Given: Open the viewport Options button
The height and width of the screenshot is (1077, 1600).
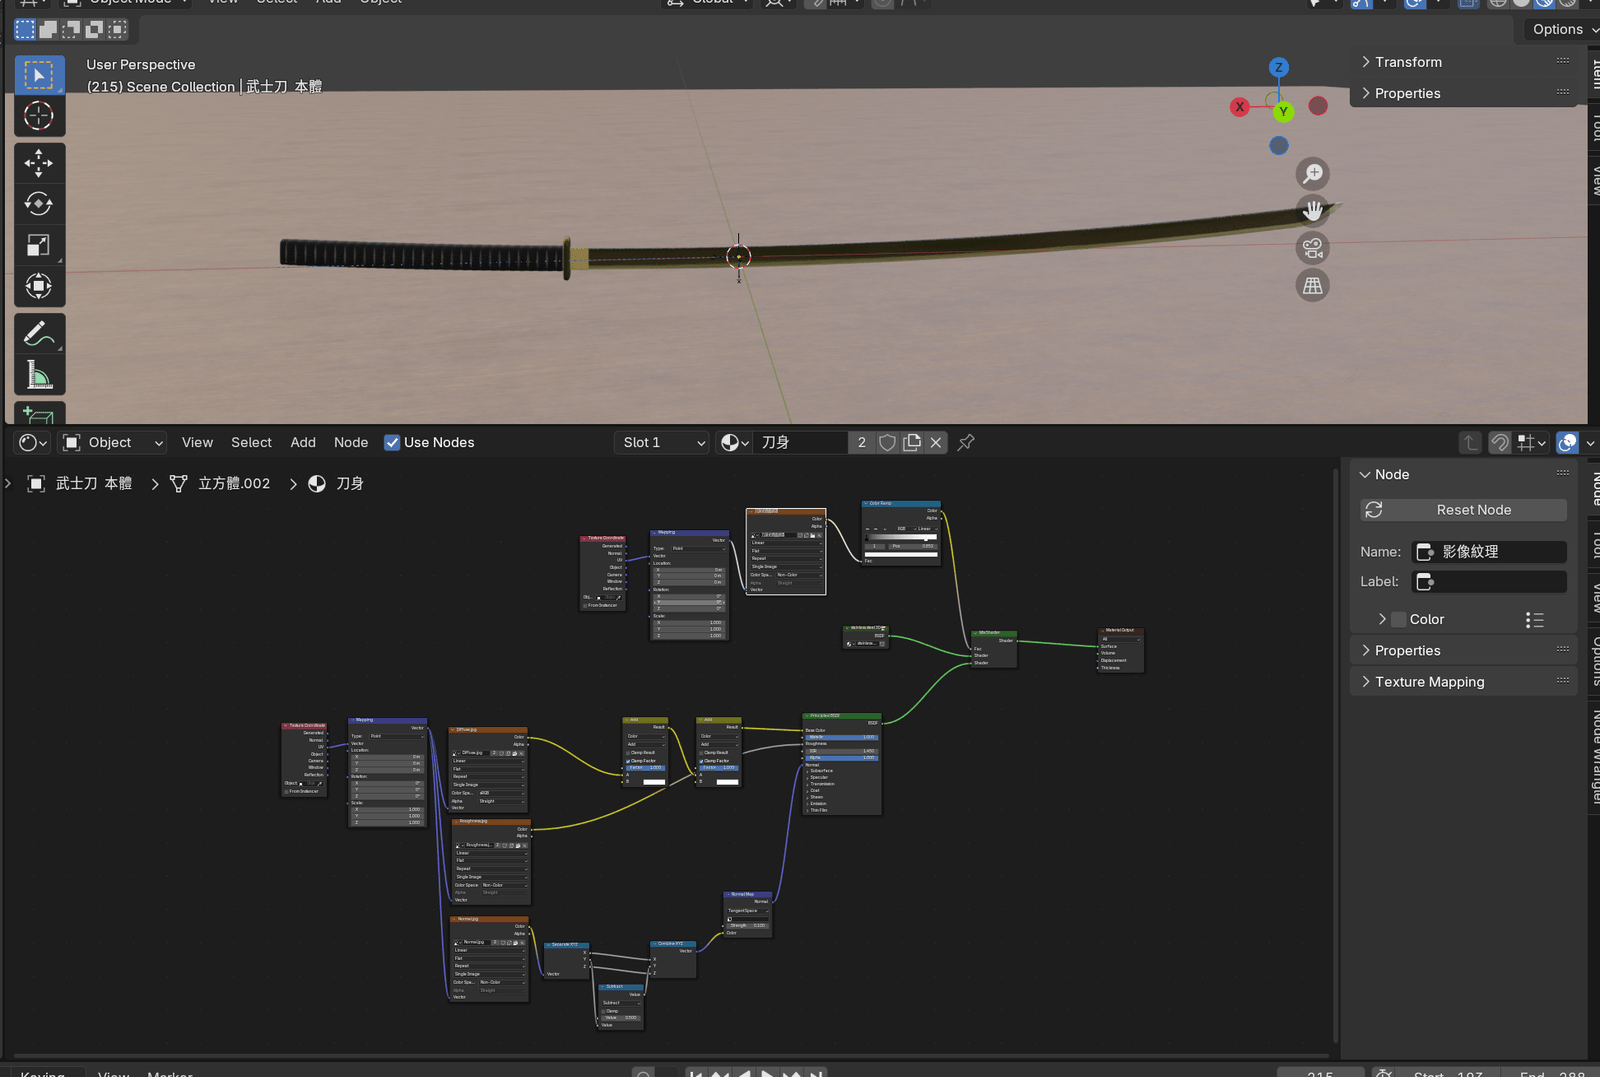Looking at the screenshot, I should [1560, 29].
